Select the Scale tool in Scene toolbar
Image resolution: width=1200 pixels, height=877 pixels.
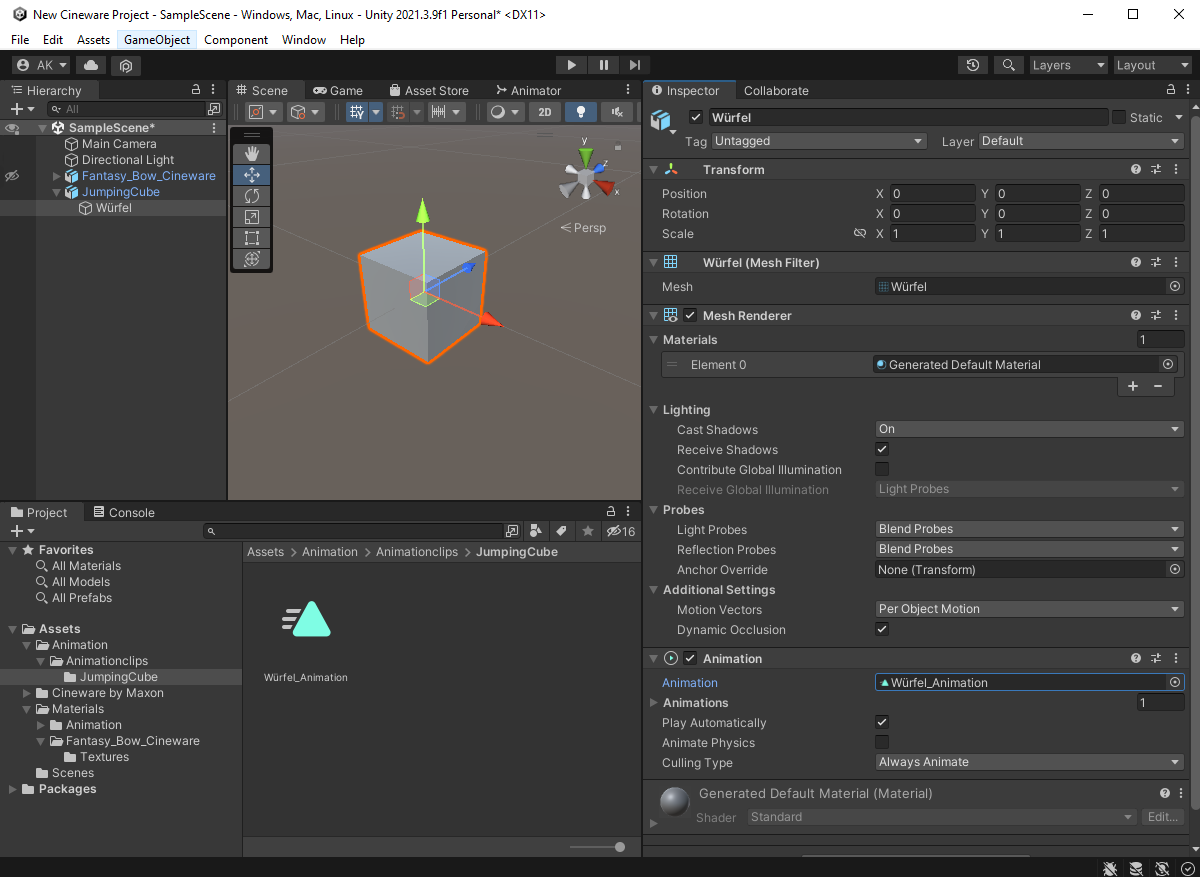pyautogui.click(x=252, y=216)
